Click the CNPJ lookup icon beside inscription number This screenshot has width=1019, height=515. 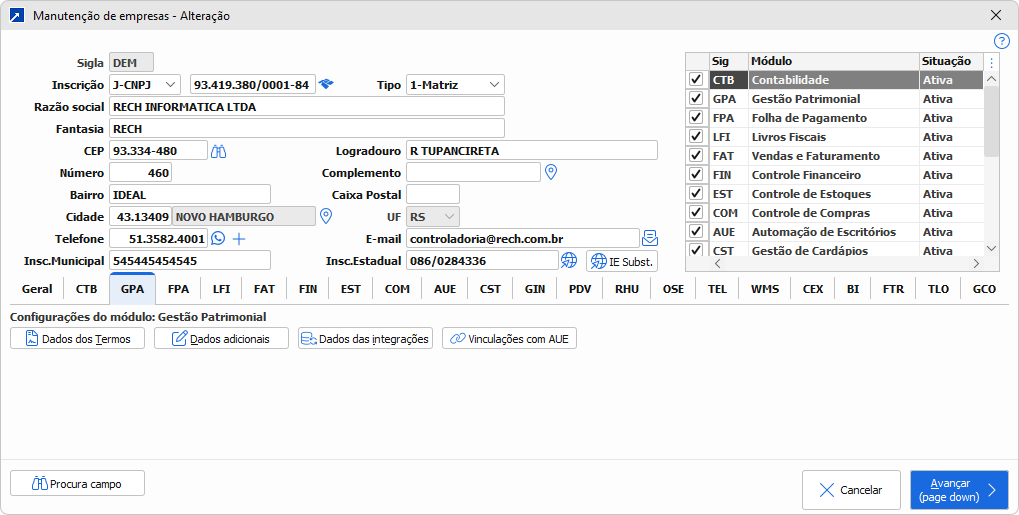pyautogui.click(x=326, y=85)
